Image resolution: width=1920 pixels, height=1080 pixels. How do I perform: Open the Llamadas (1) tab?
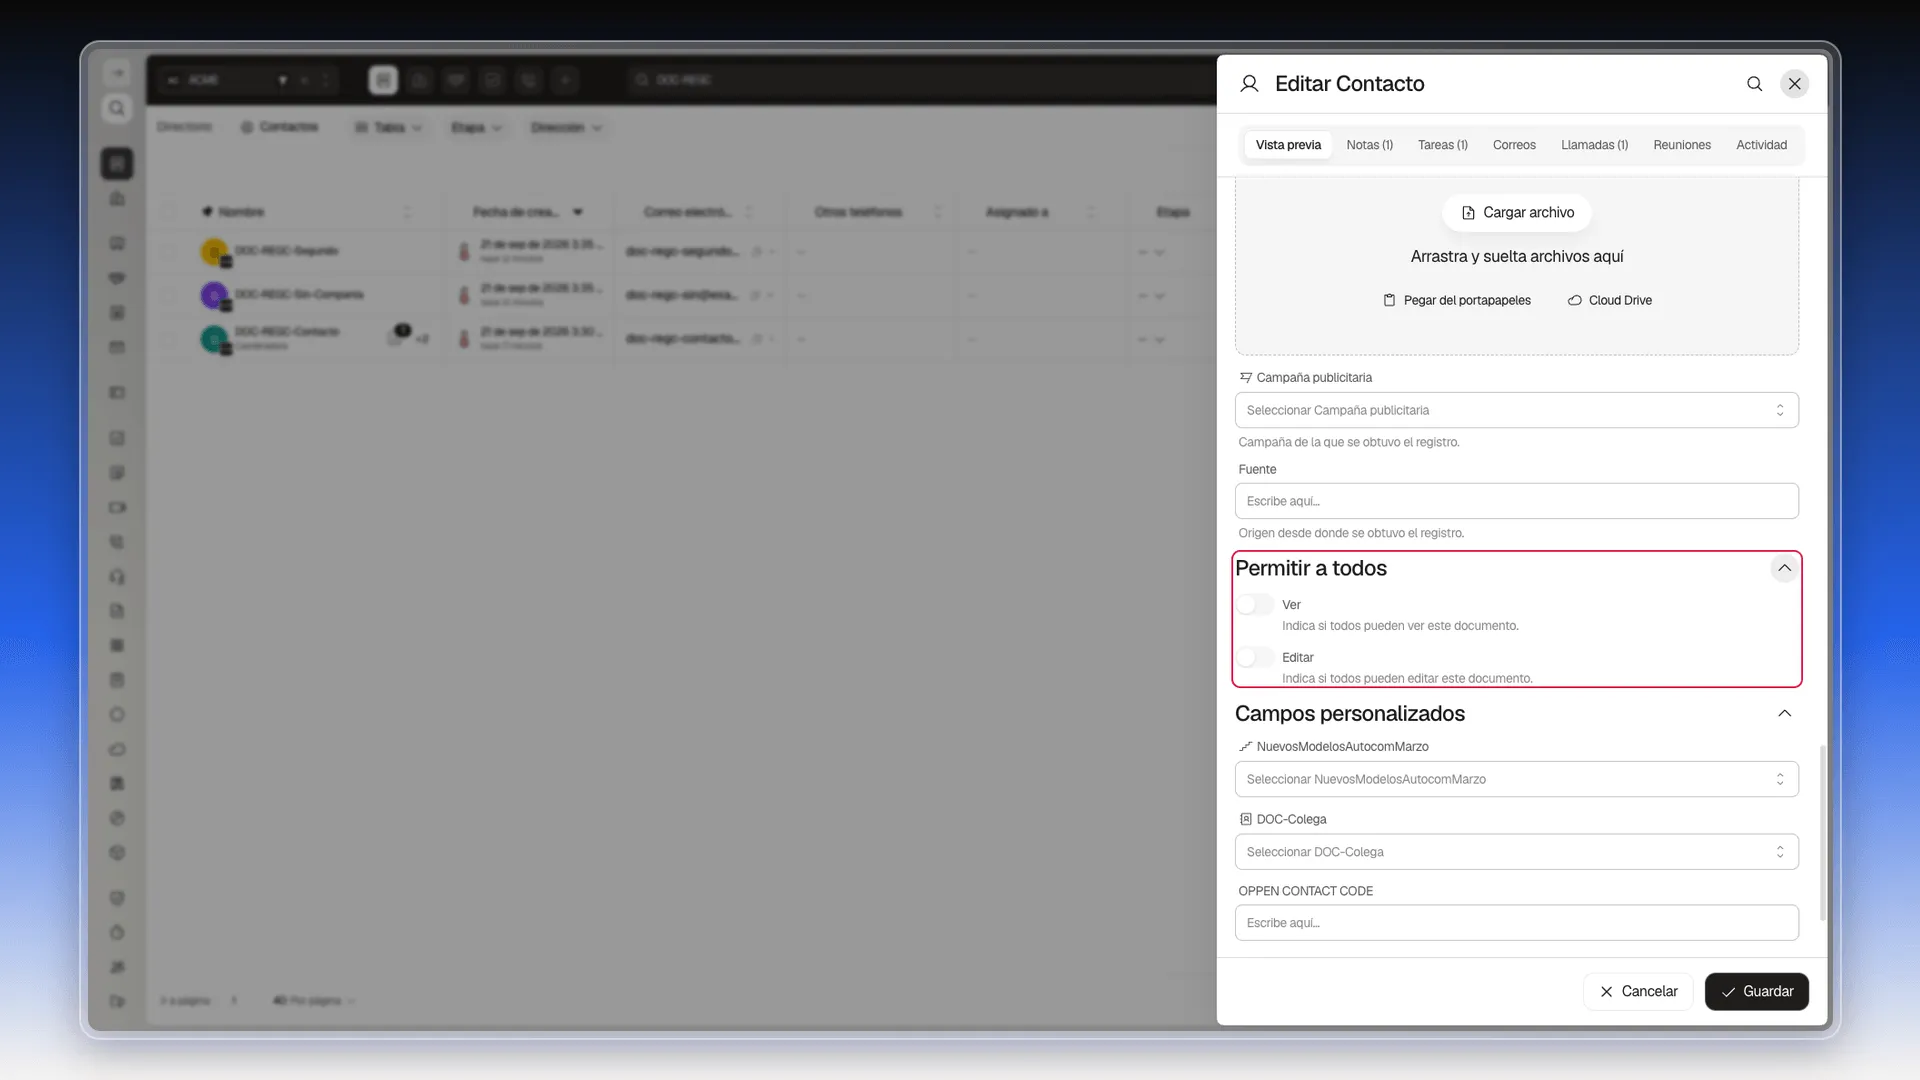pyautogui.click(x=1594, y=145)
